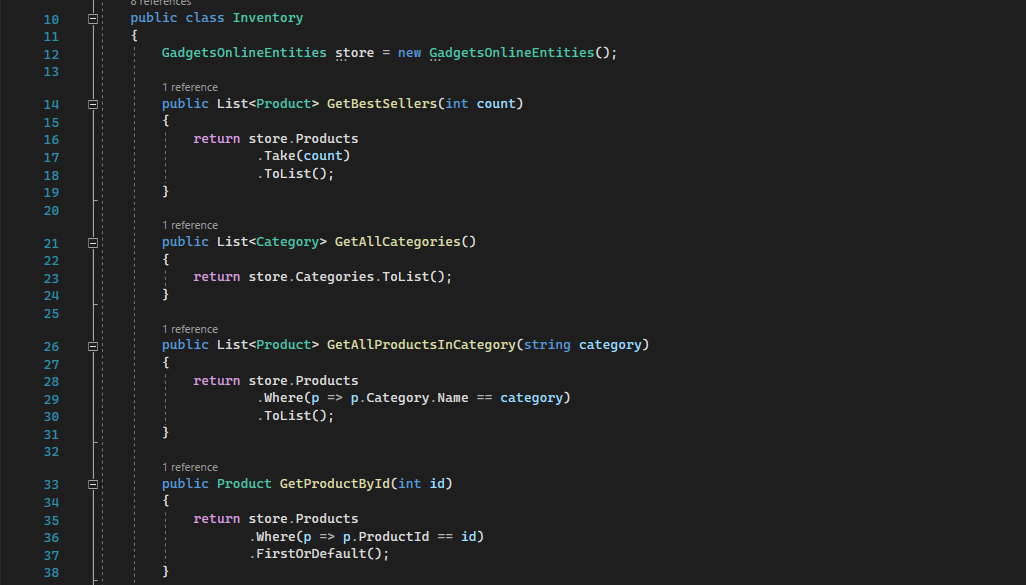Image resolution: width=1026 pixels, height=585 pixels.
Task: Collapse the GetAllProductsInCategory method region
Action: [x=93, y=346]
